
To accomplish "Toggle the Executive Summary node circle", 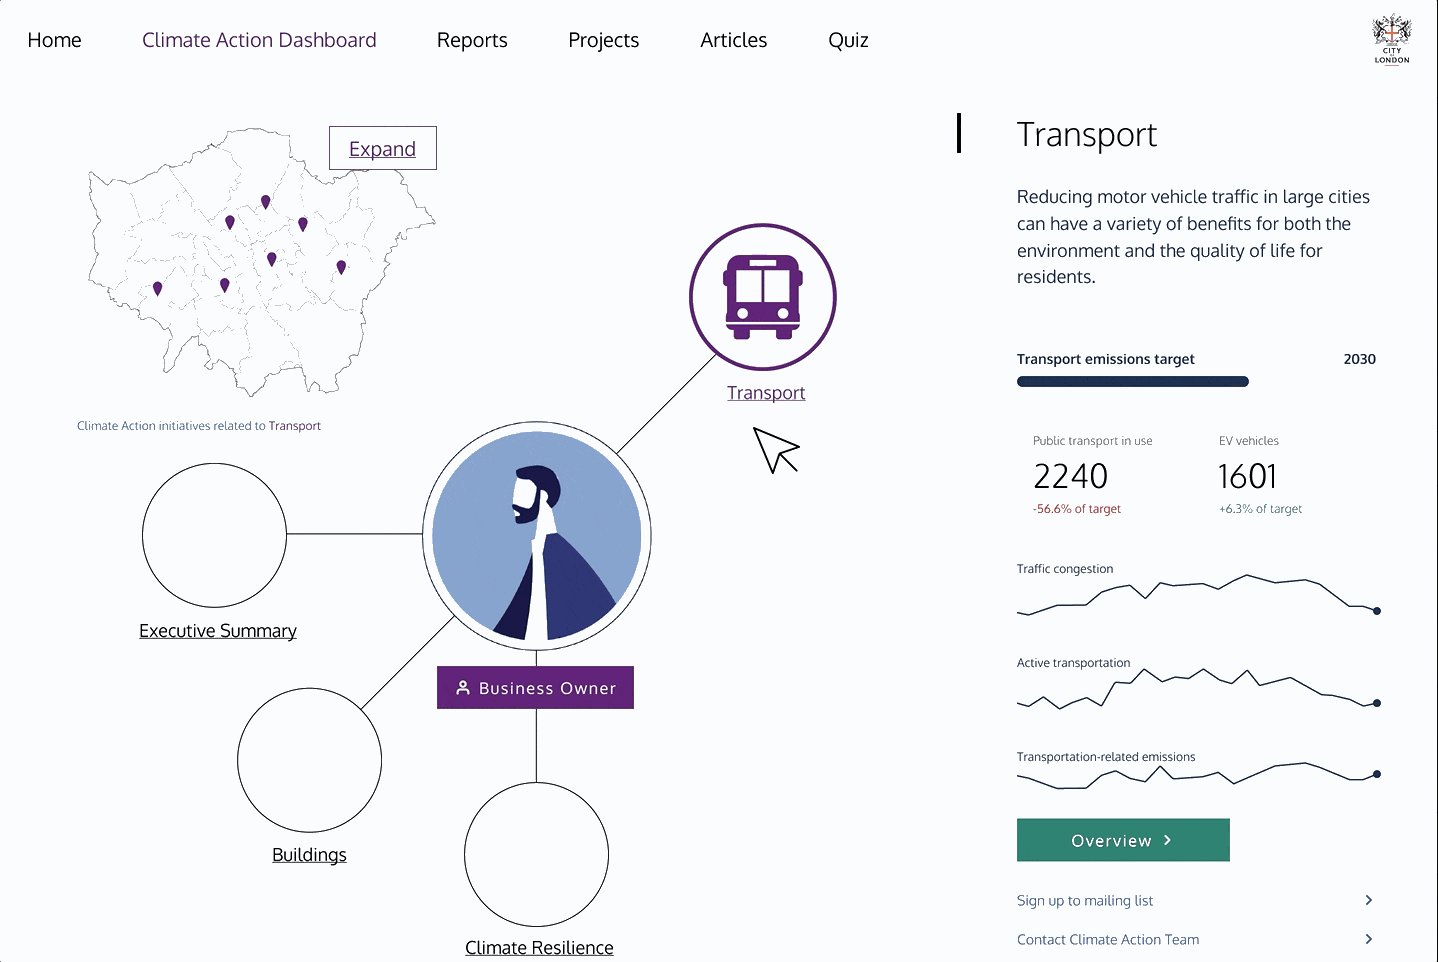I will pyautogui.click(x=214, y=535).
